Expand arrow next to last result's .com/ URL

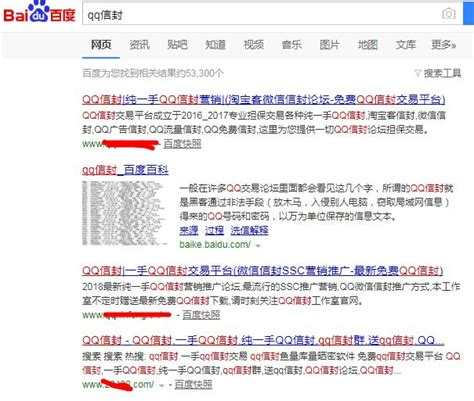point(162,386)
